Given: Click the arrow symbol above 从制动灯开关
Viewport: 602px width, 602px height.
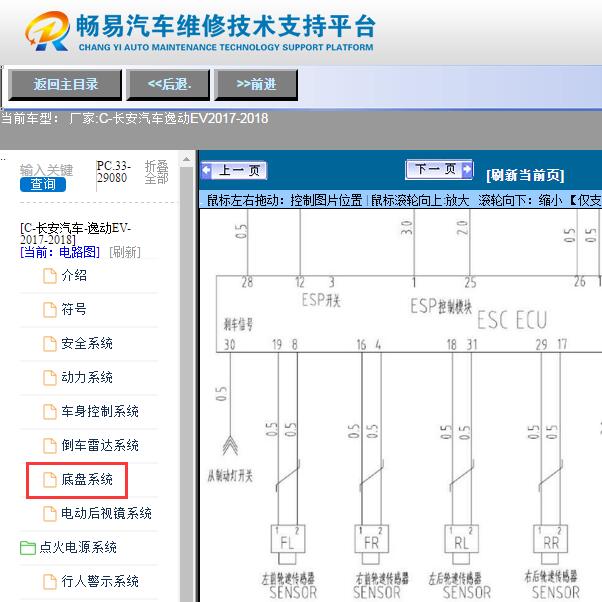Looking at the screenshot, I should (230, 445).
